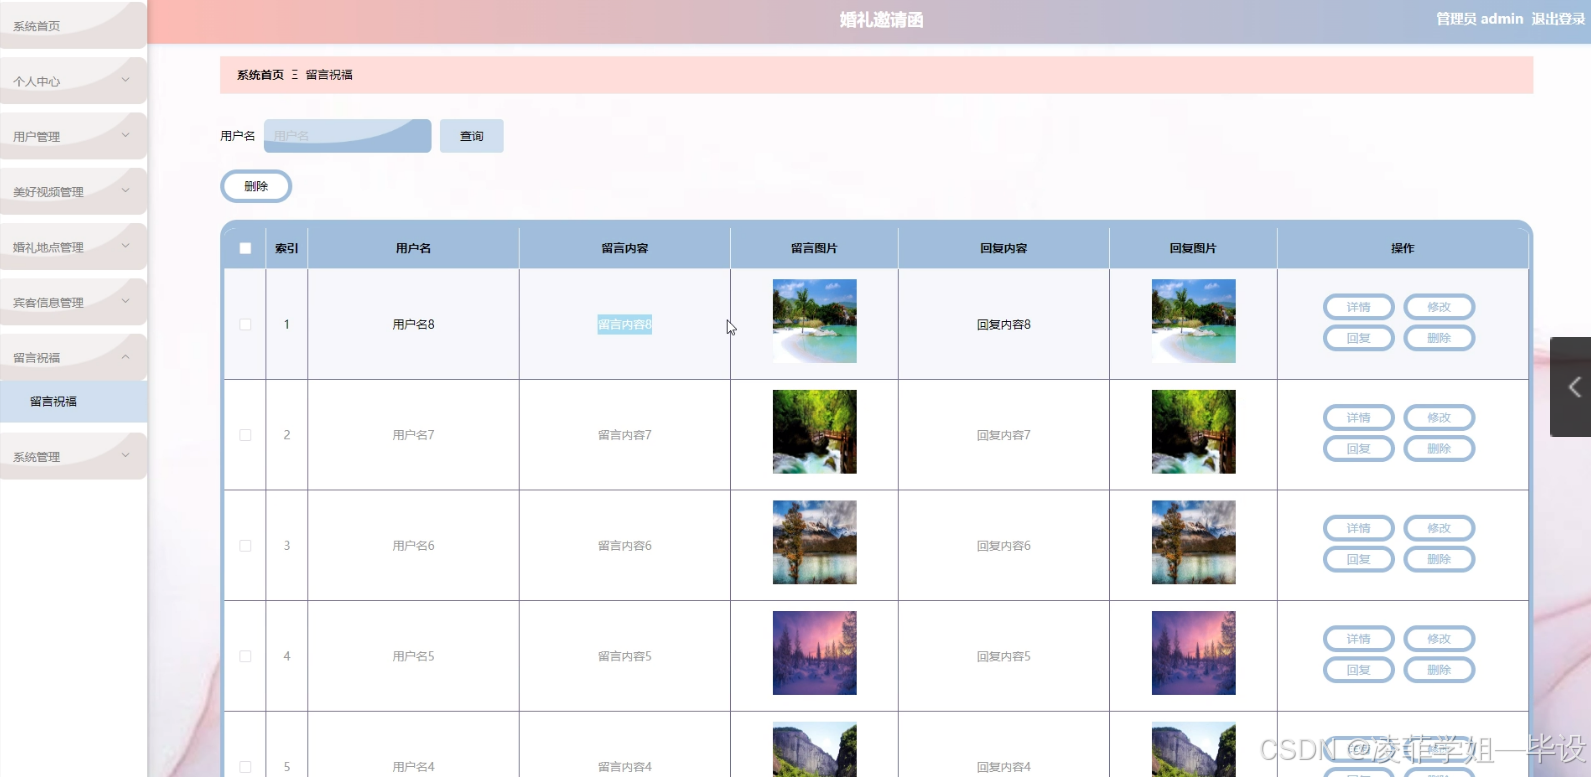Click 详情 for 用户名8 row
1591x777 pixels.
[x=1358, y=307]
